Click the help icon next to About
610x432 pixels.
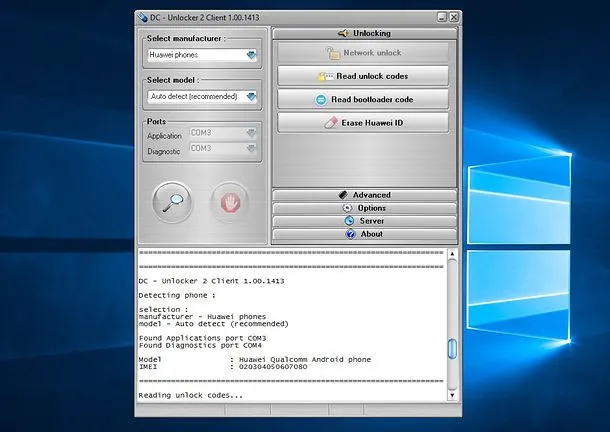(350, 234)
